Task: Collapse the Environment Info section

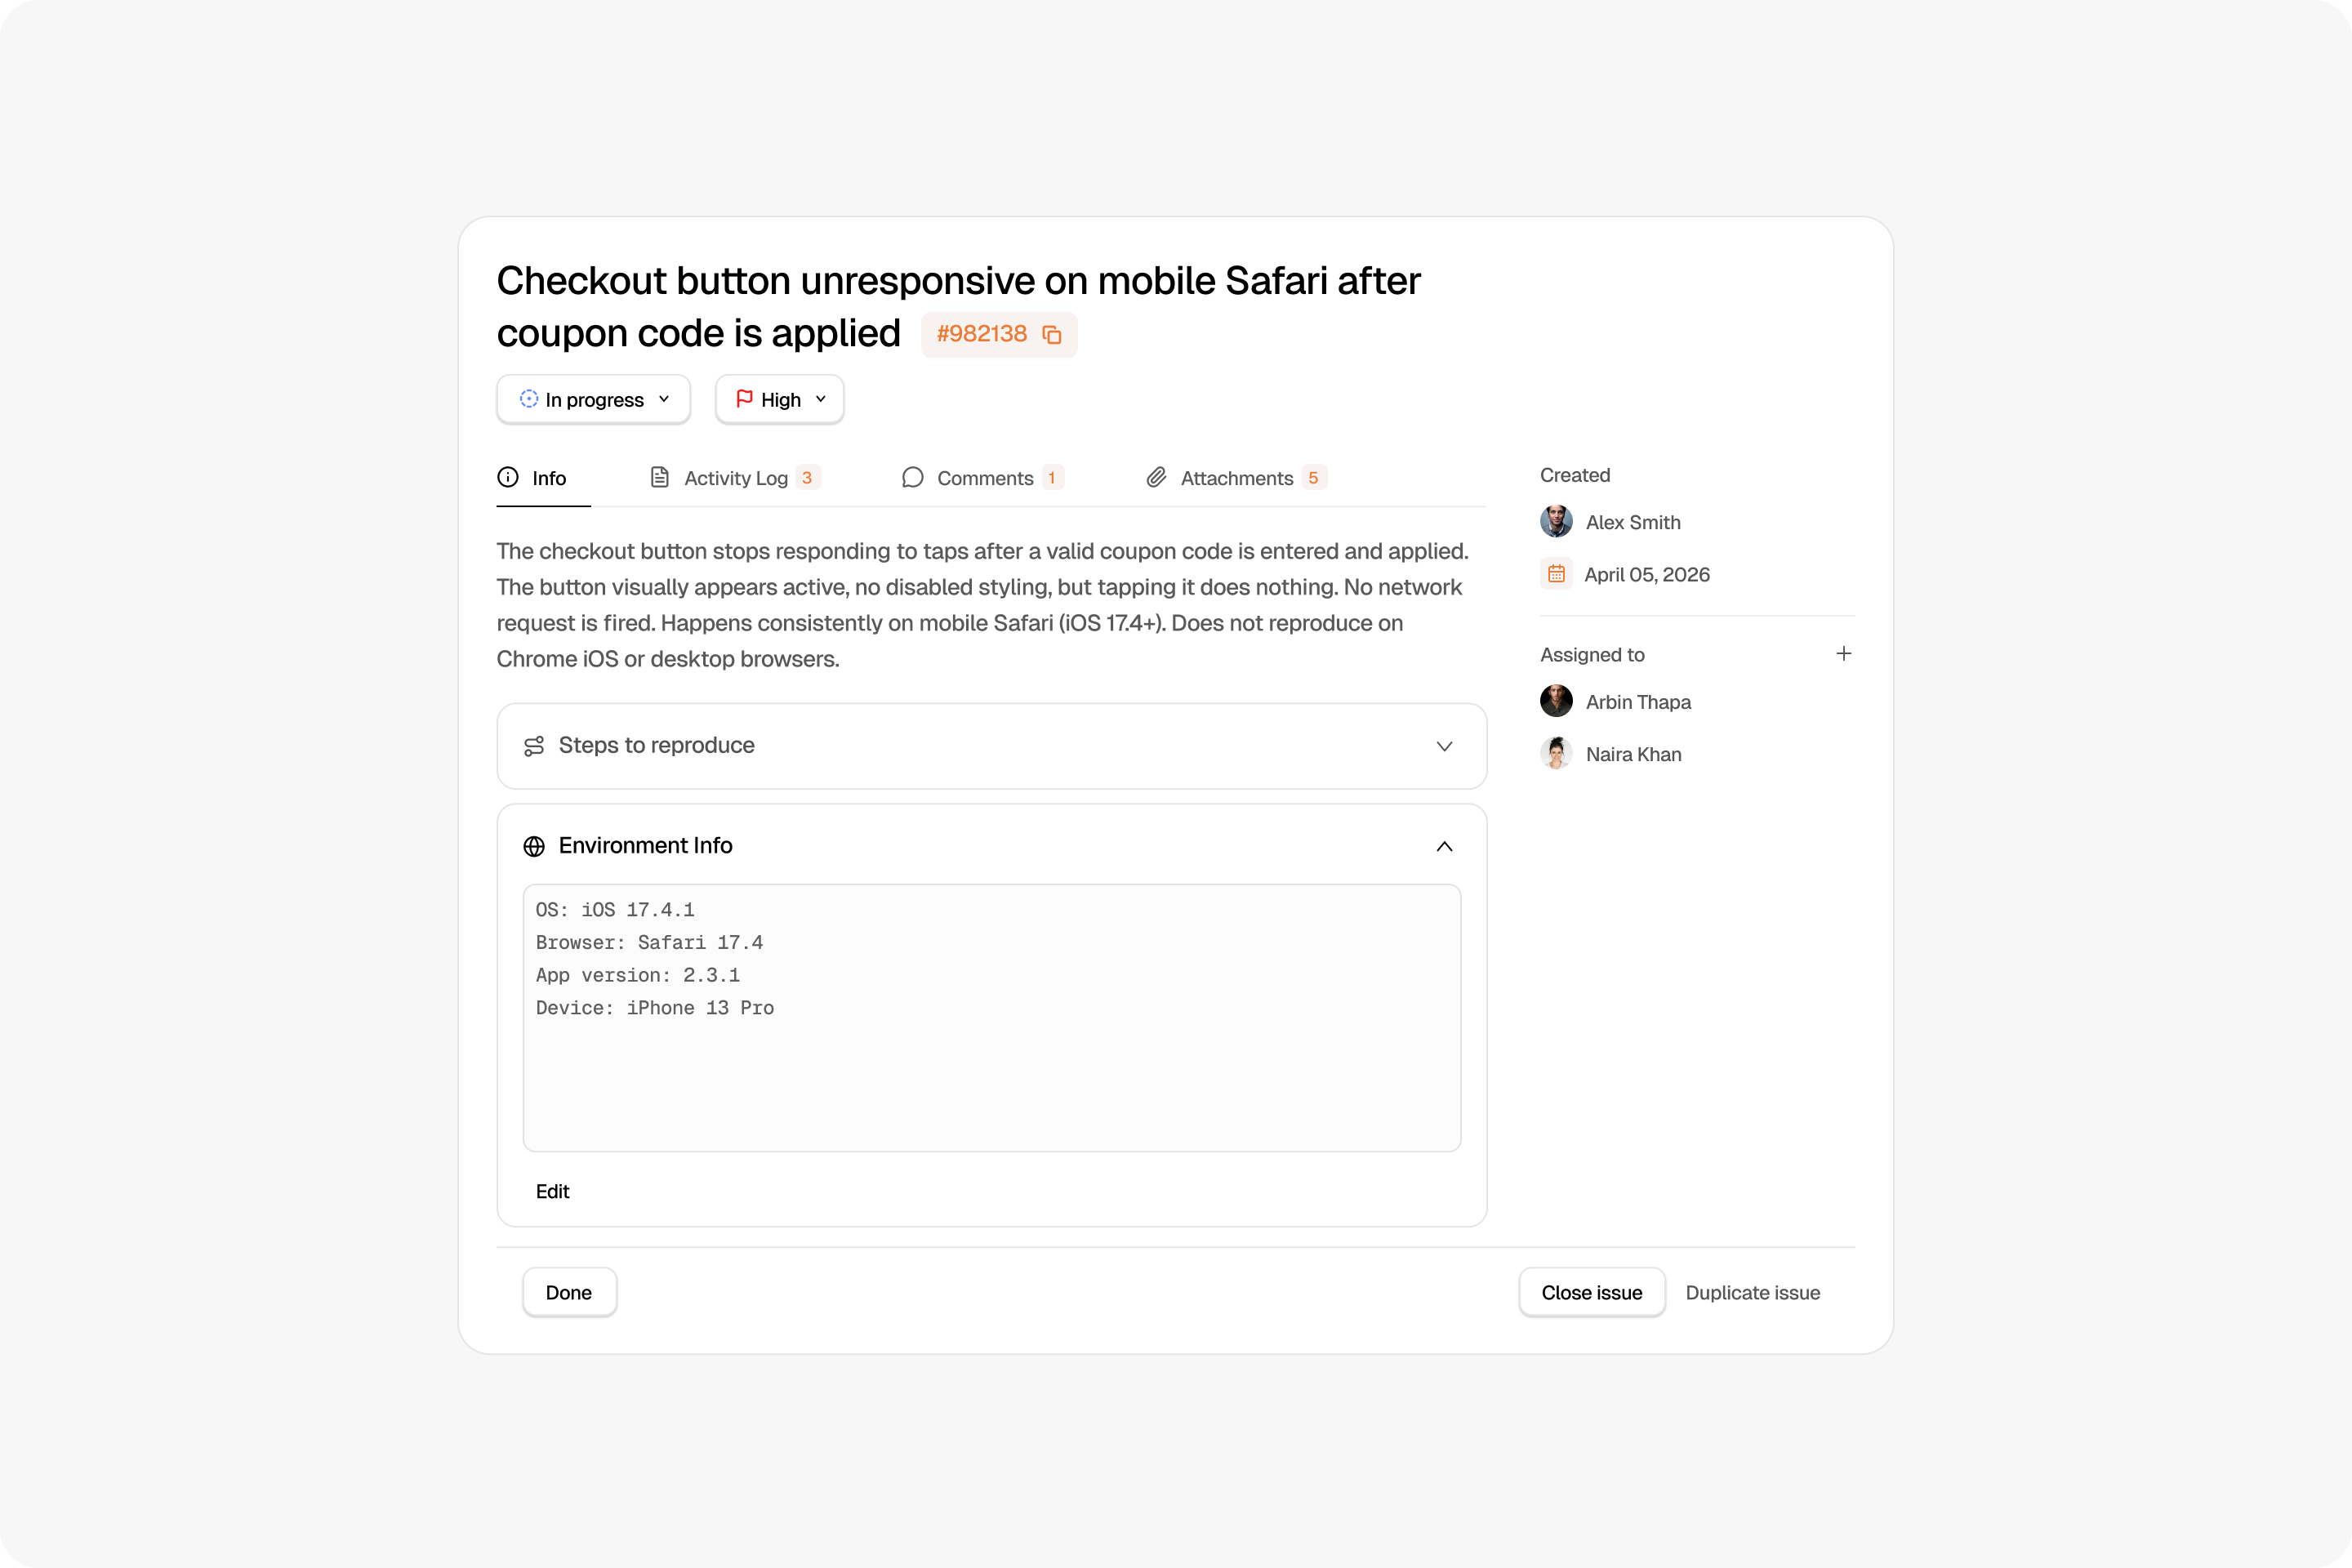Action: click(x=1444, y=846)
